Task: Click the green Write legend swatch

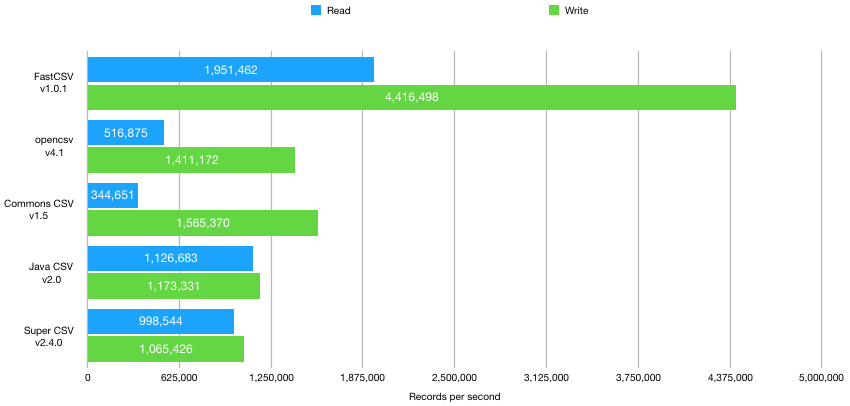Action: [x=554, y=10]
